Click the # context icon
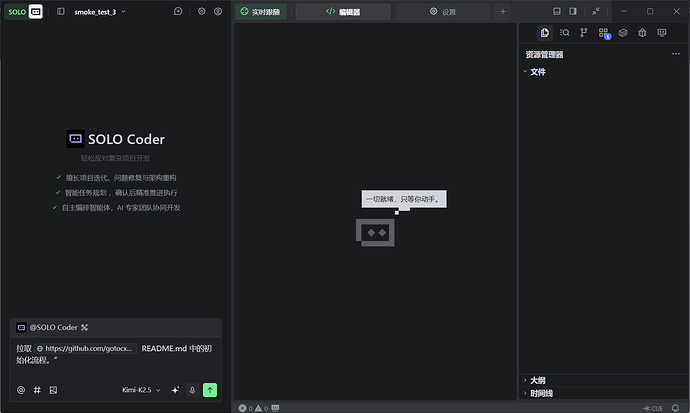 37,390
